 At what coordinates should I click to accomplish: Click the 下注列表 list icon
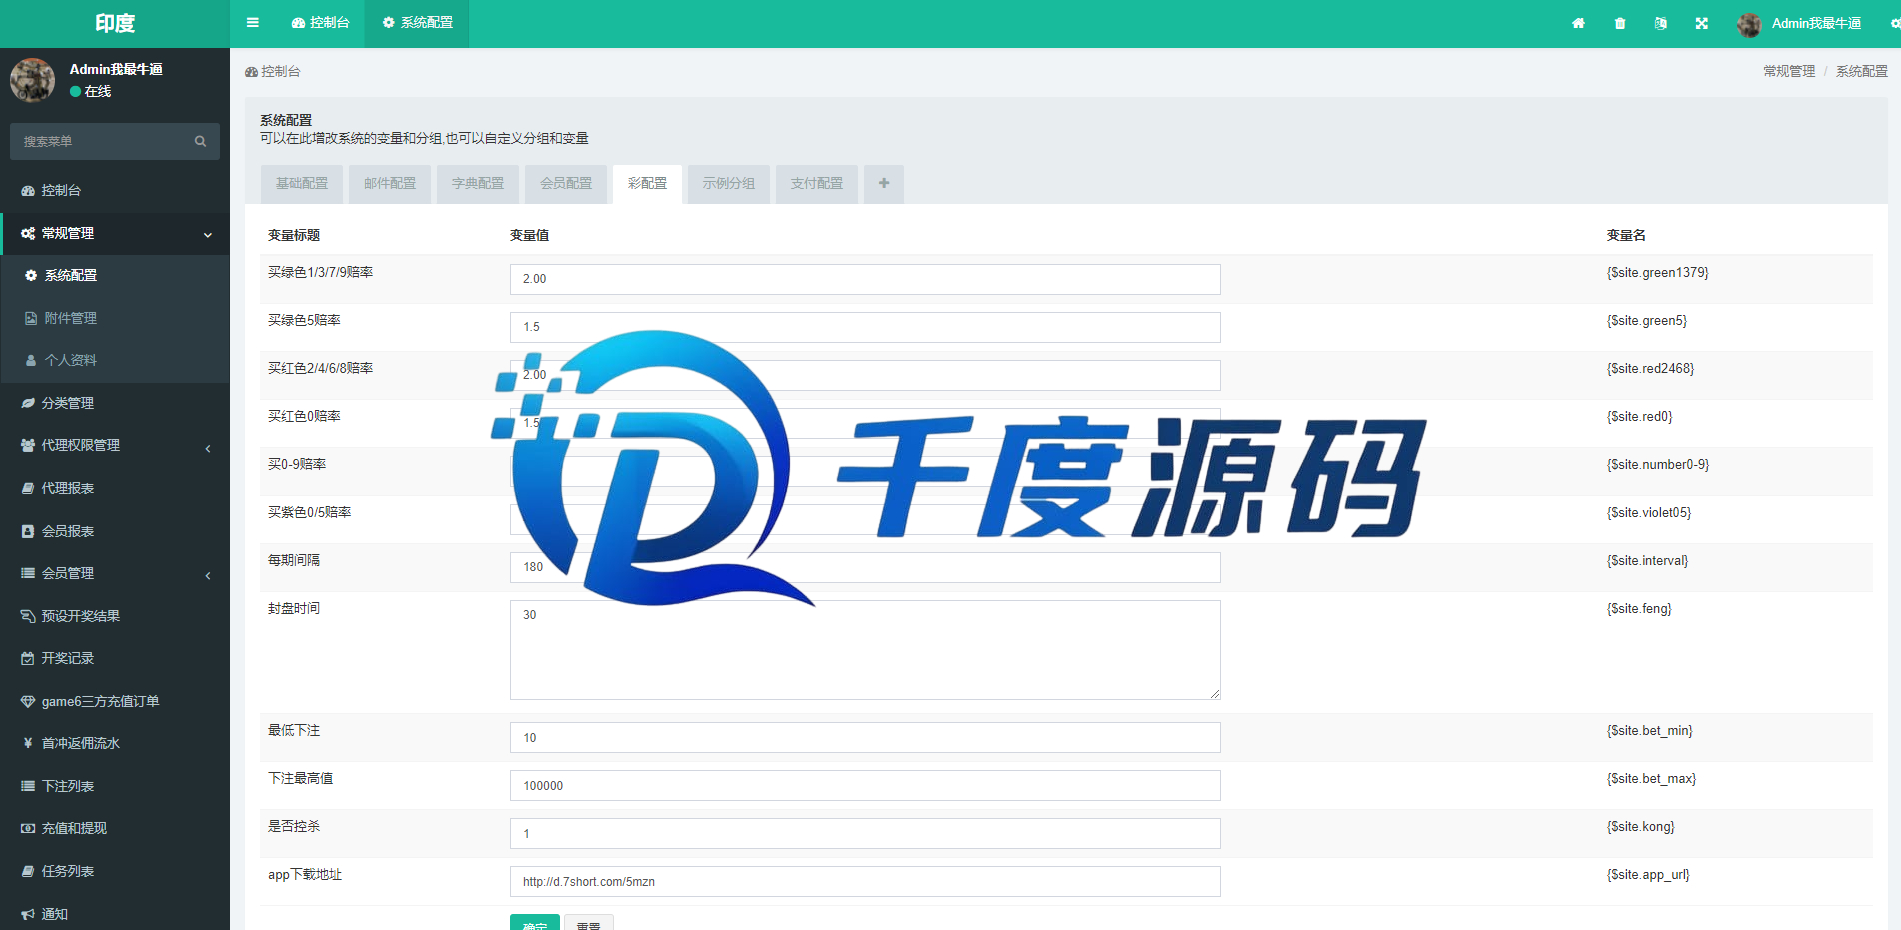coord(28,786)
